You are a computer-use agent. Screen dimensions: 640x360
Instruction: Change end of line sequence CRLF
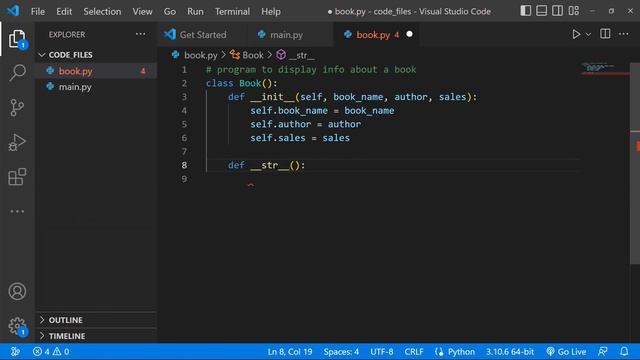click(x=414, y=351)
